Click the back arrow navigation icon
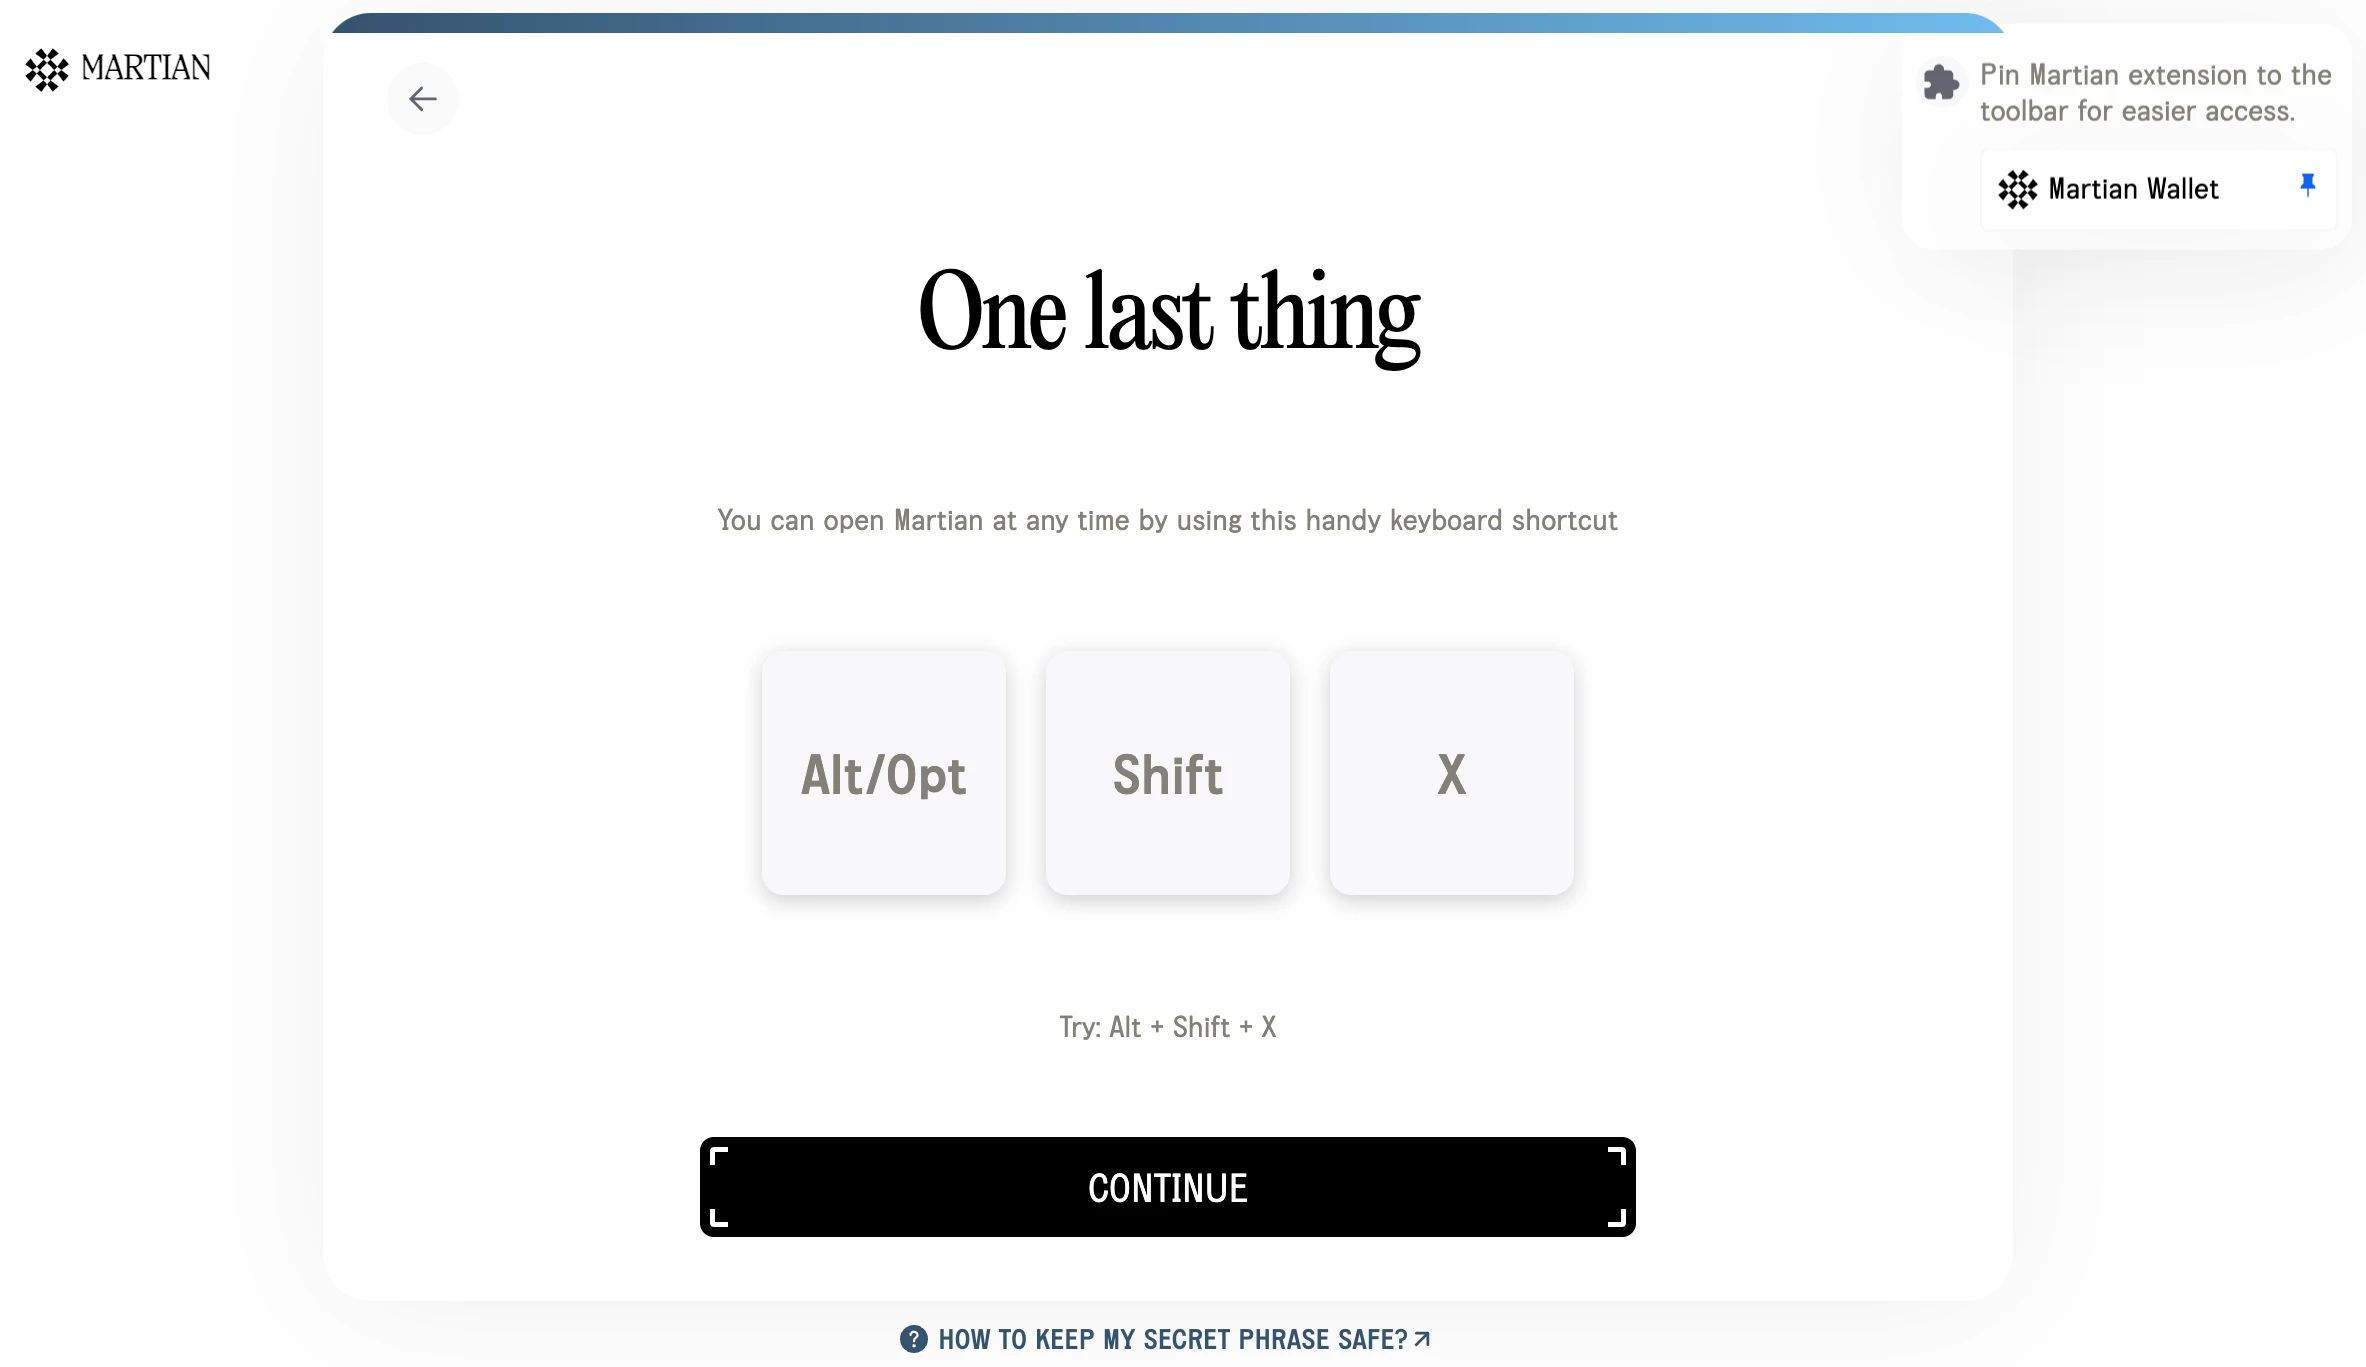The height and width of the screenshot is (1367, 2366). pos(423,99)
